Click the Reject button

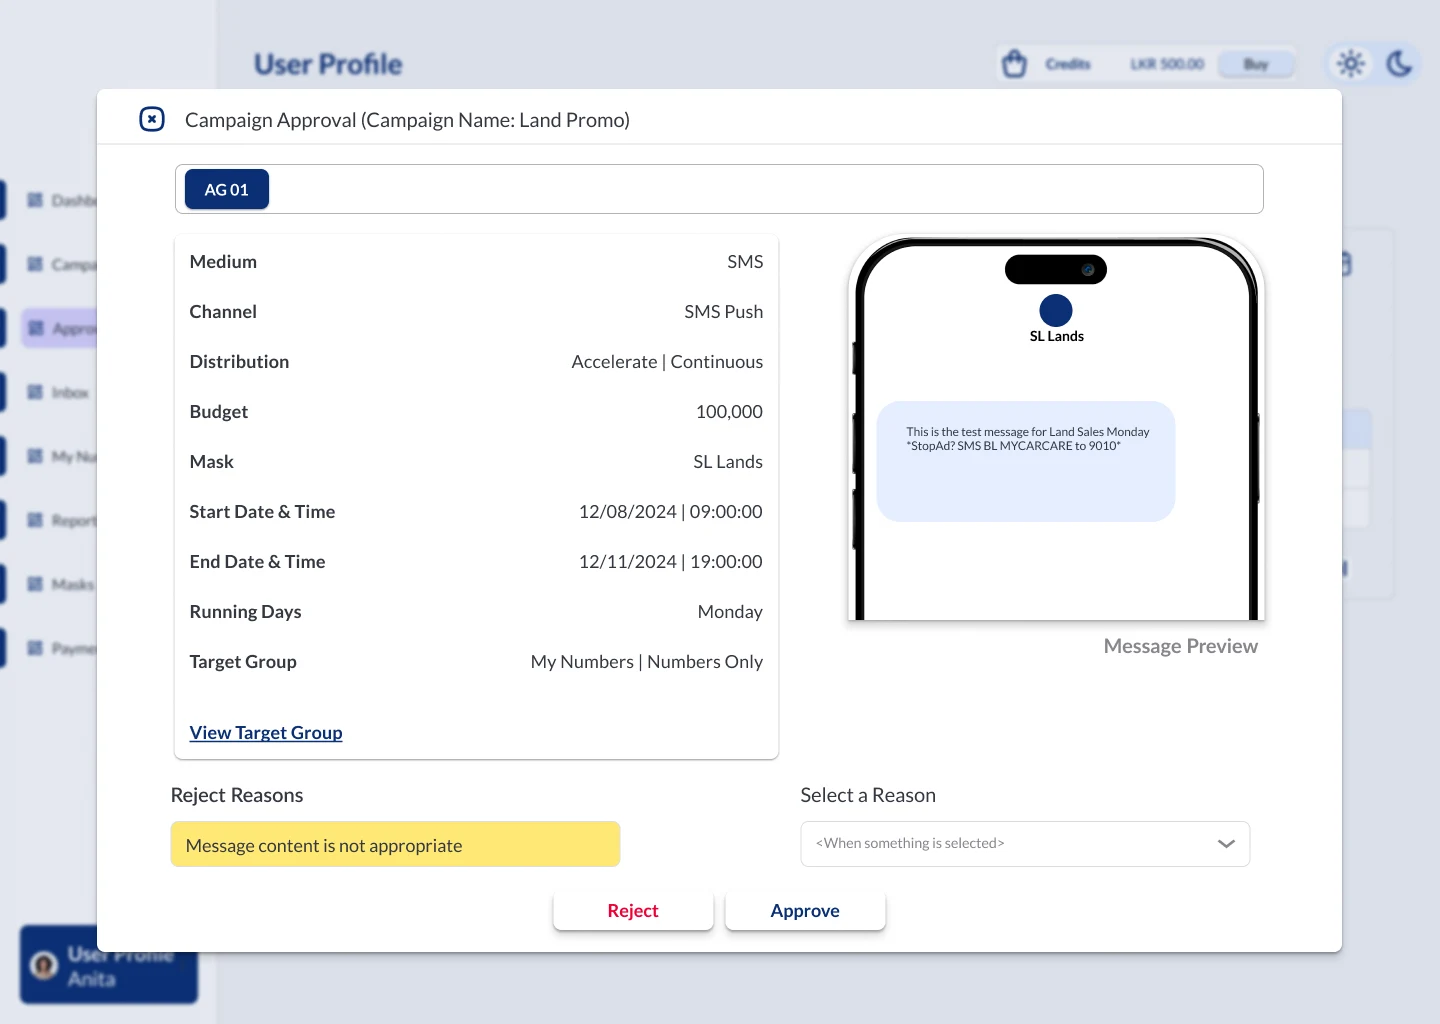pyautogui.click(x=633, y=911)
